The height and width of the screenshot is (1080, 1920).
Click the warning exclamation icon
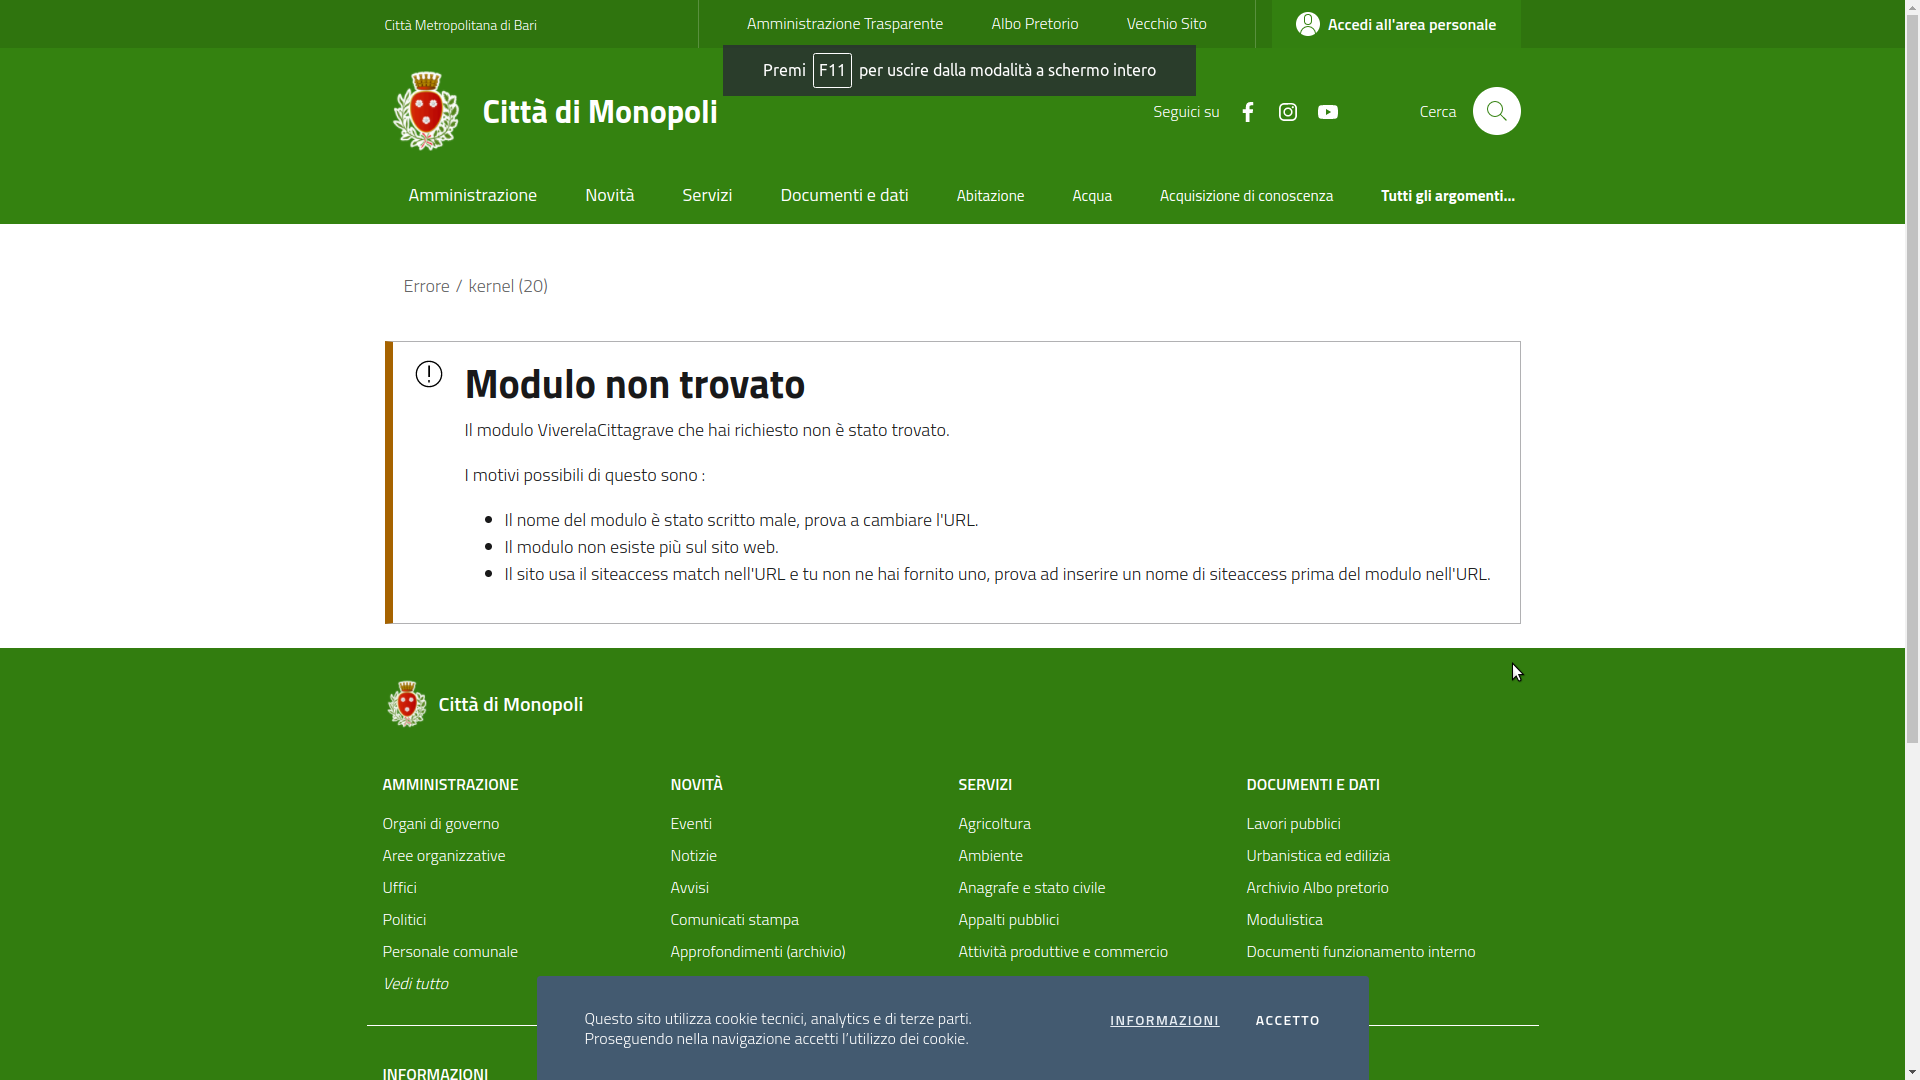pos(429,374)
